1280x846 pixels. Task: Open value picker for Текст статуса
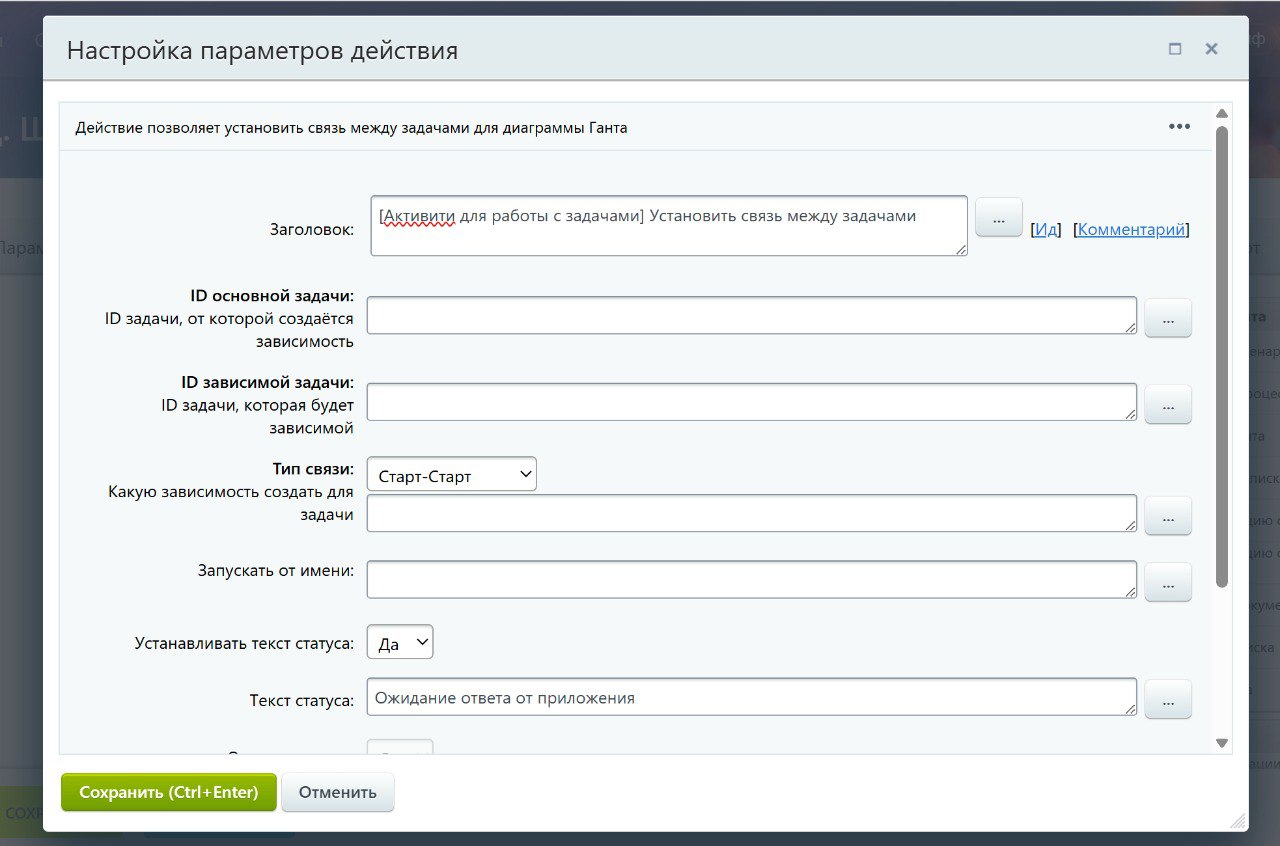click(x=1167, y=699)
